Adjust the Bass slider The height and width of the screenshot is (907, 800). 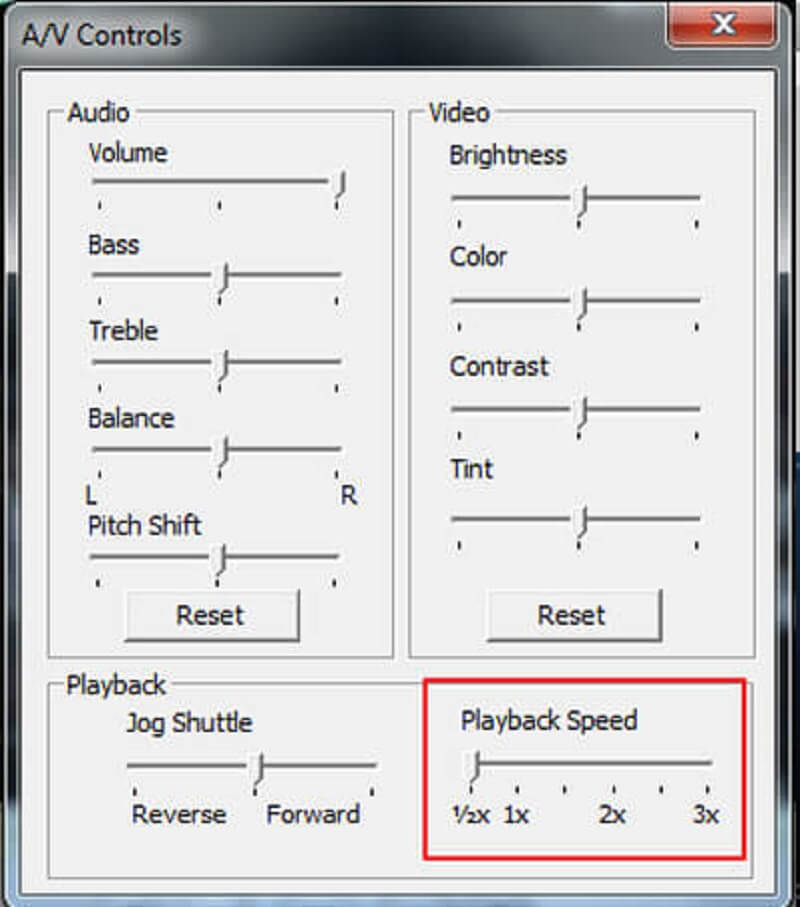[222, 276]
